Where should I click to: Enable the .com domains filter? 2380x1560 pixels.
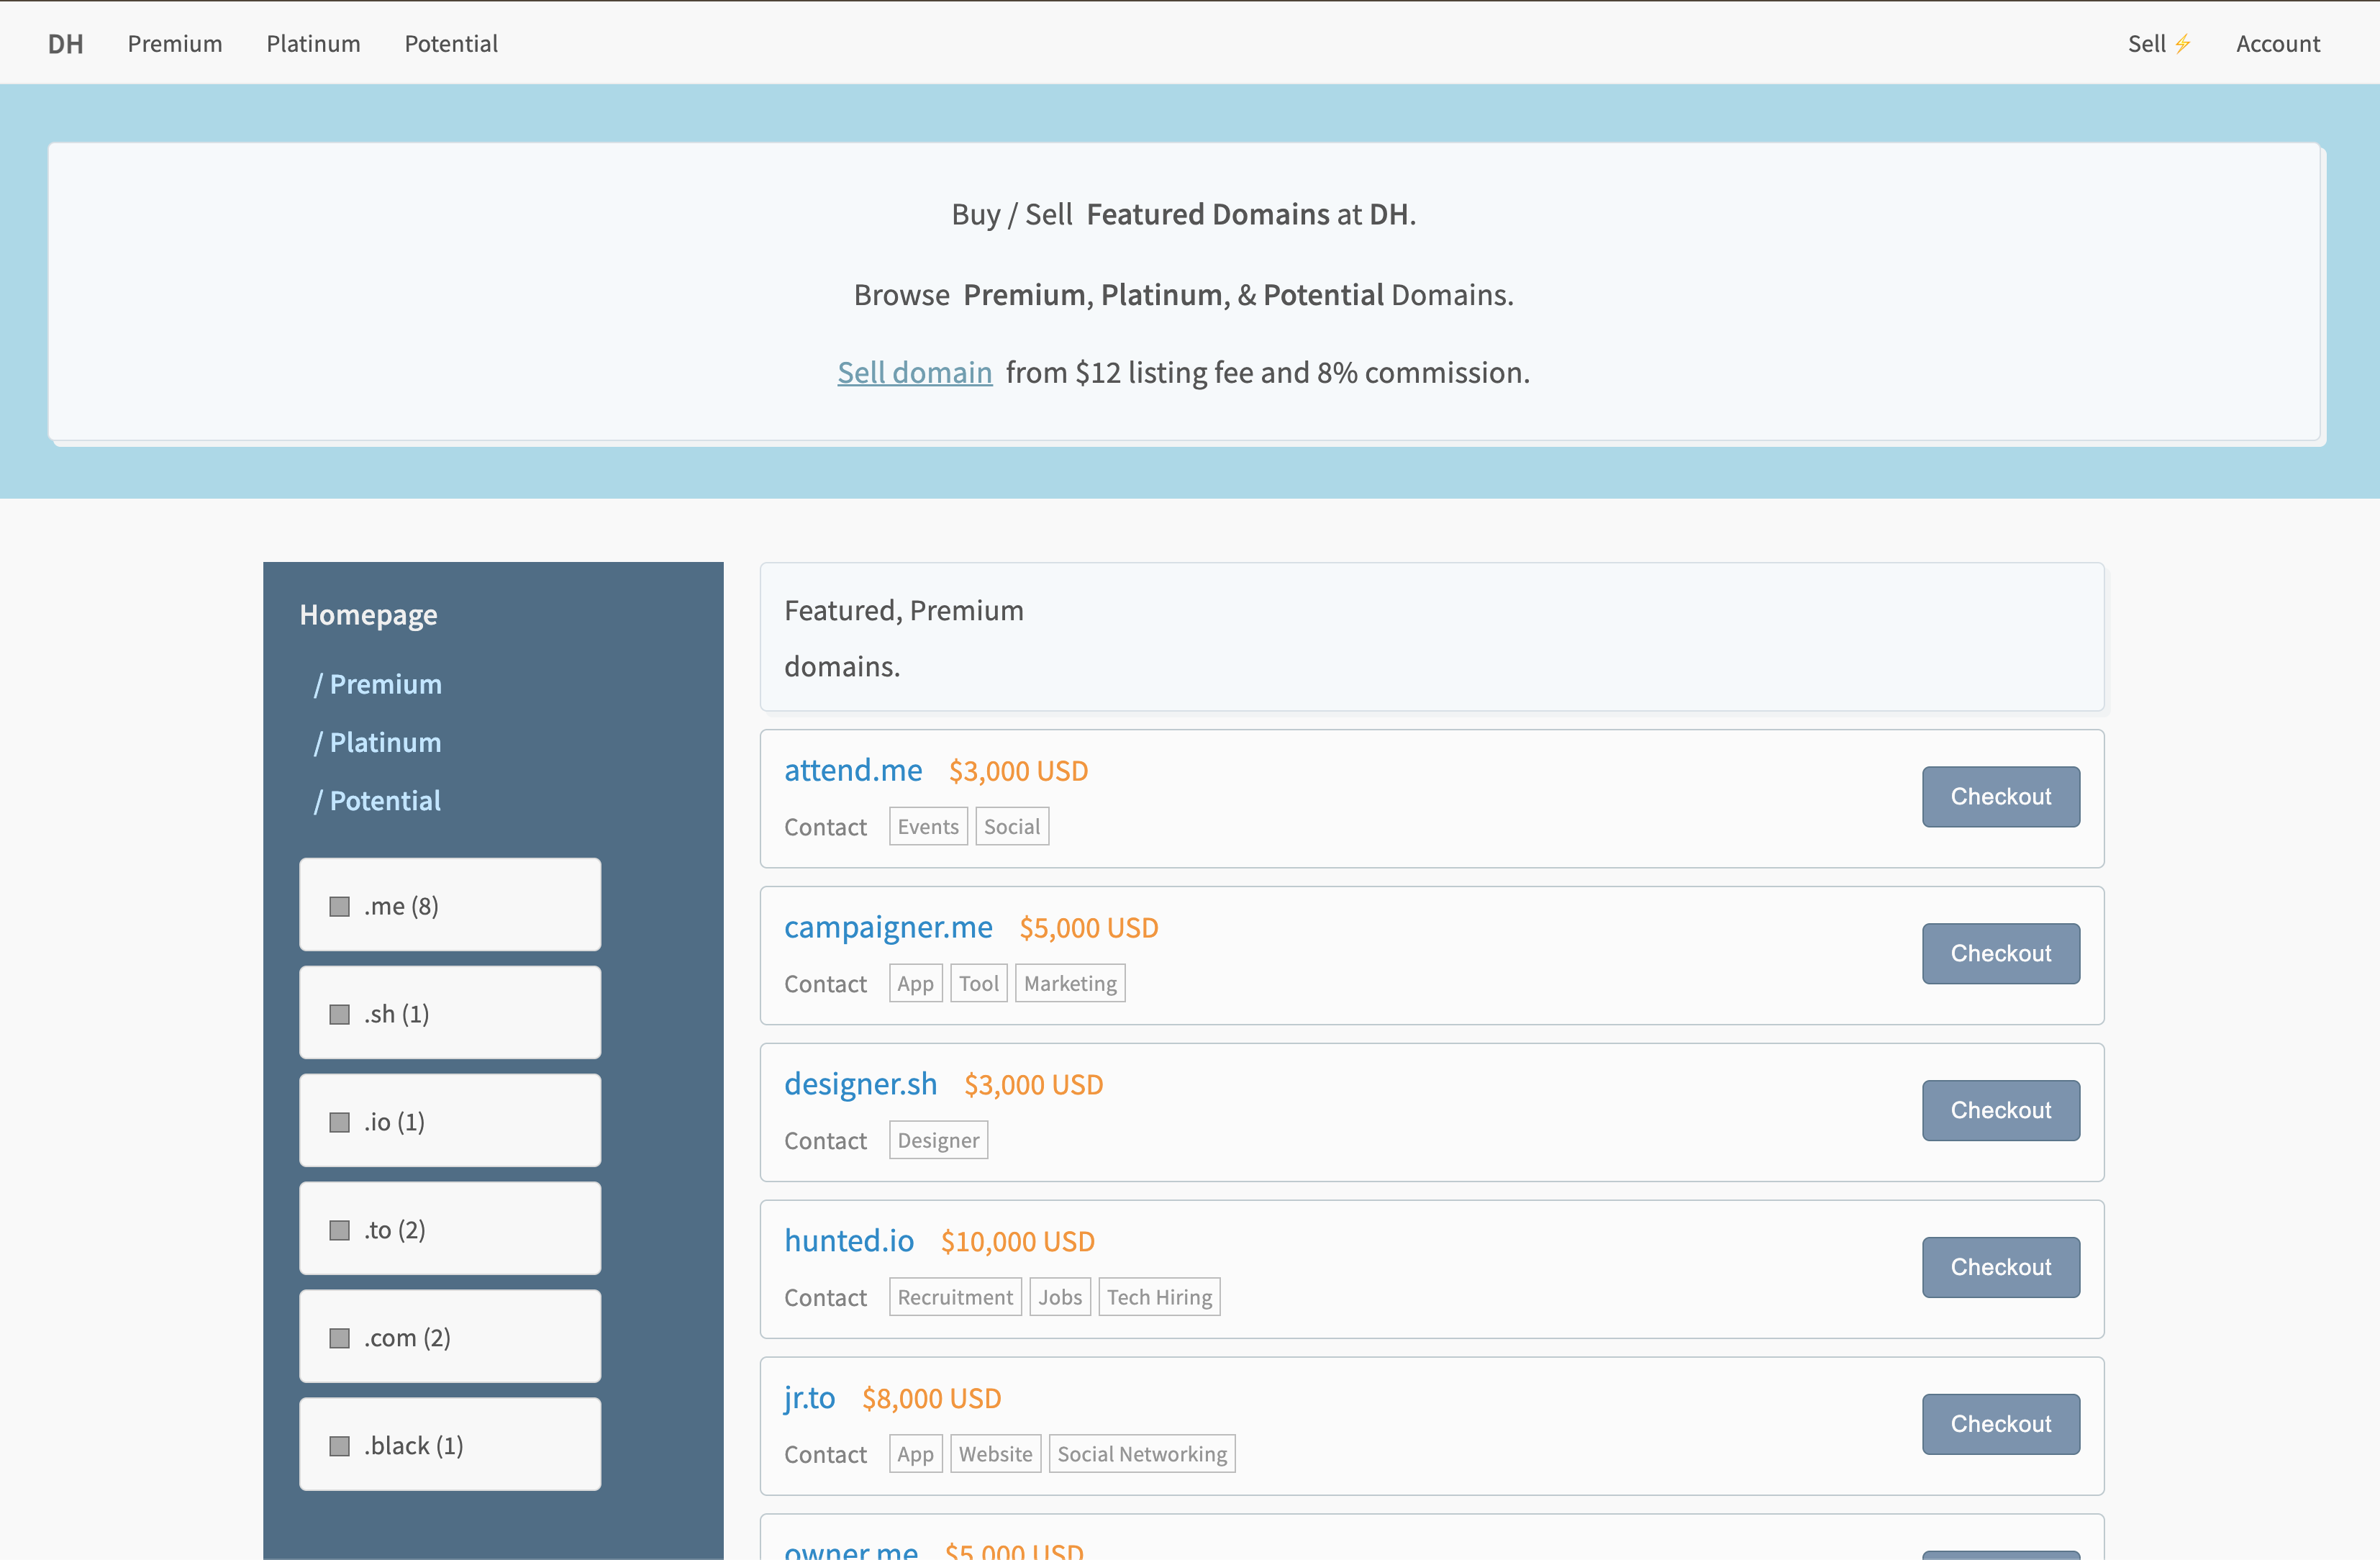point(340,1337)
